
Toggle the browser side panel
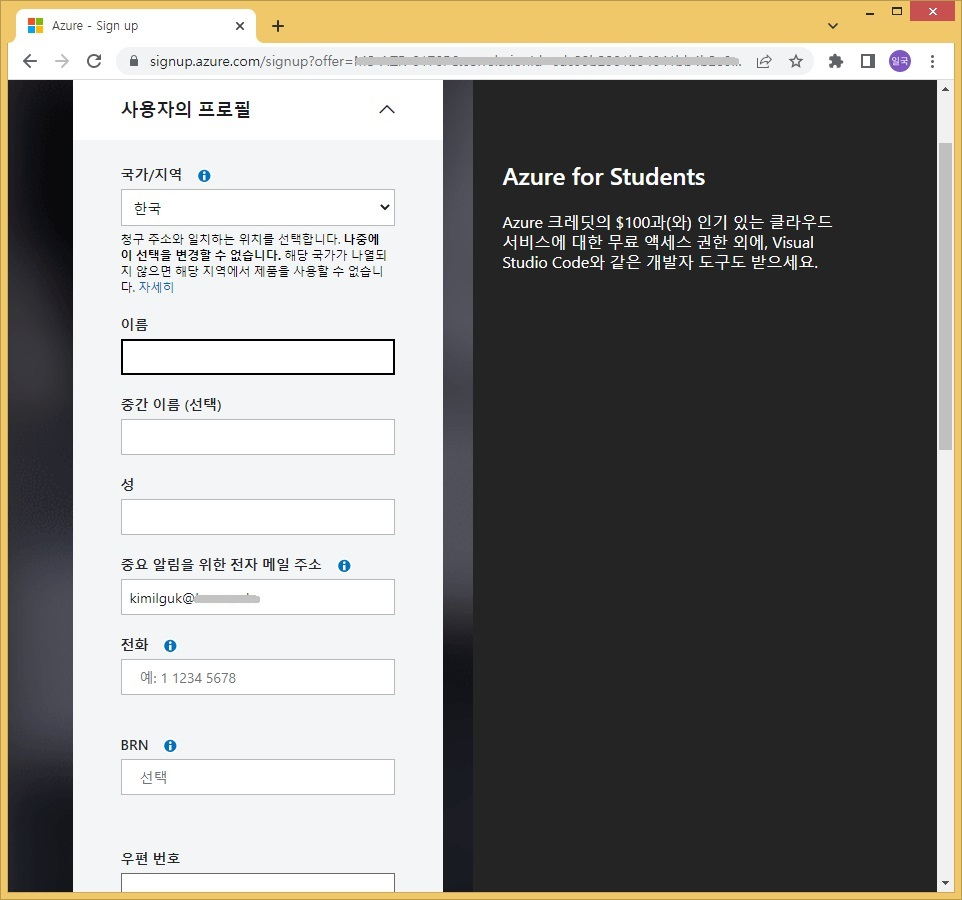(868, 61)
